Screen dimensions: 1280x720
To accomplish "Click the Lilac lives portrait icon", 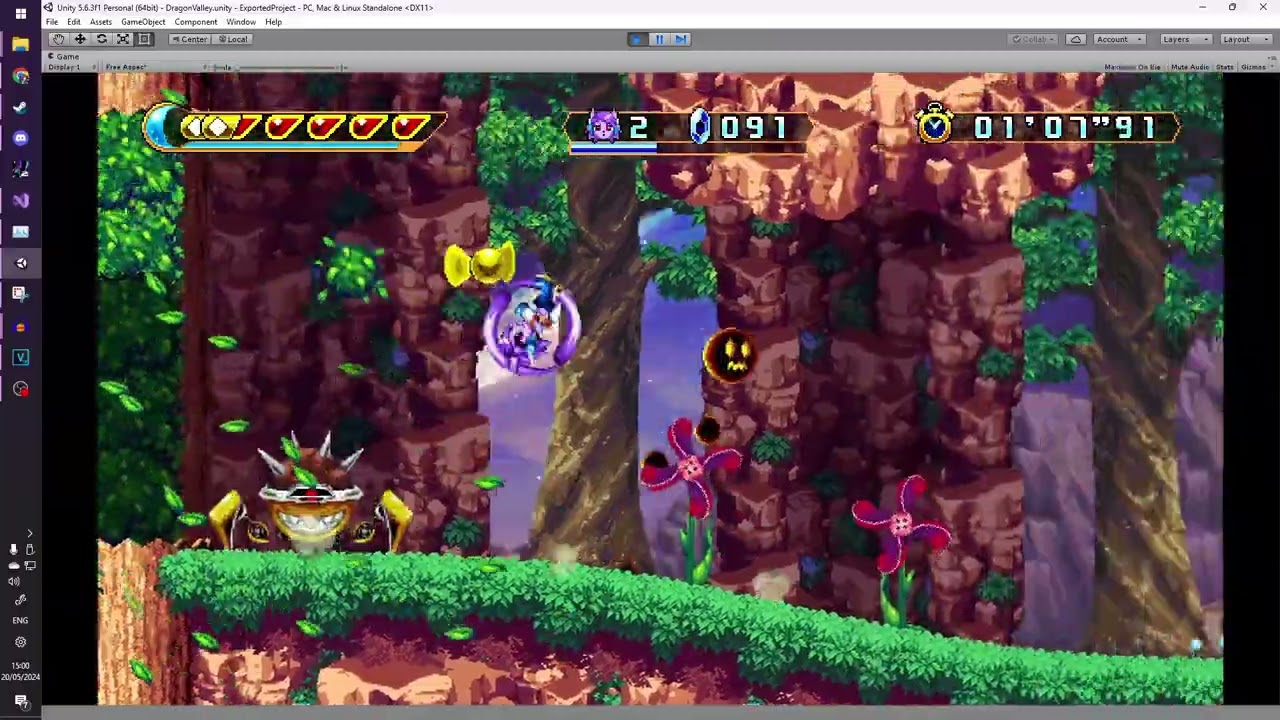I will (603, 126).
